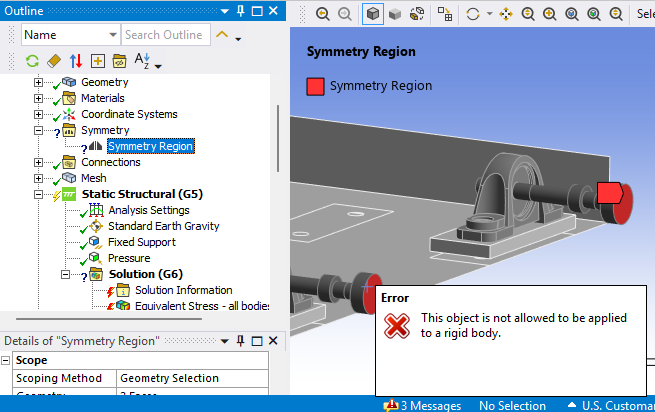
Task: Select Fixed Support
Action: click(x=142, y=242)
